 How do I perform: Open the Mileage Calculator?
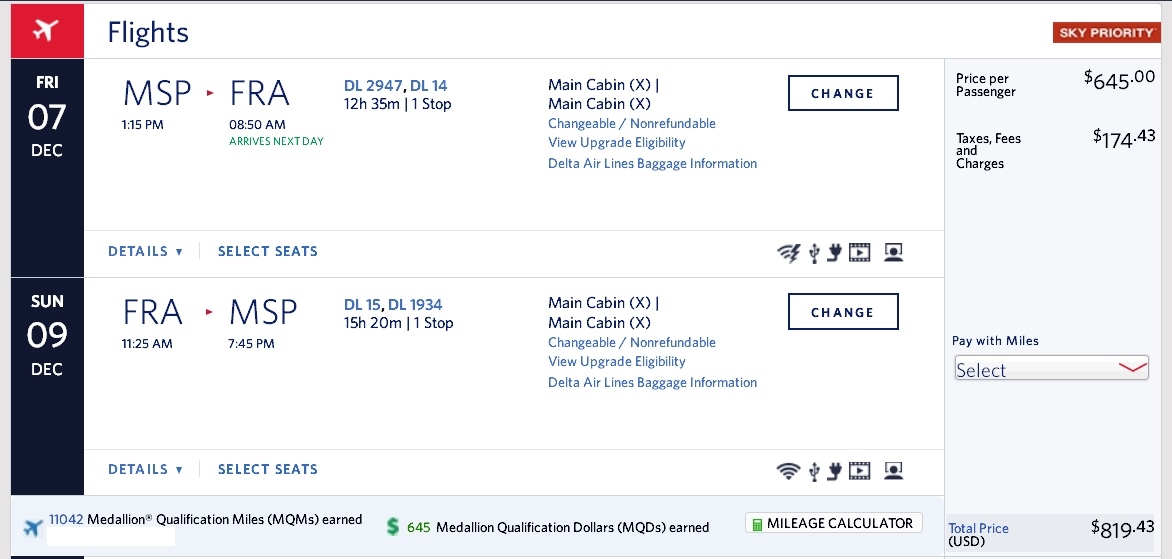pyautogui.click(x=833, y=524)
